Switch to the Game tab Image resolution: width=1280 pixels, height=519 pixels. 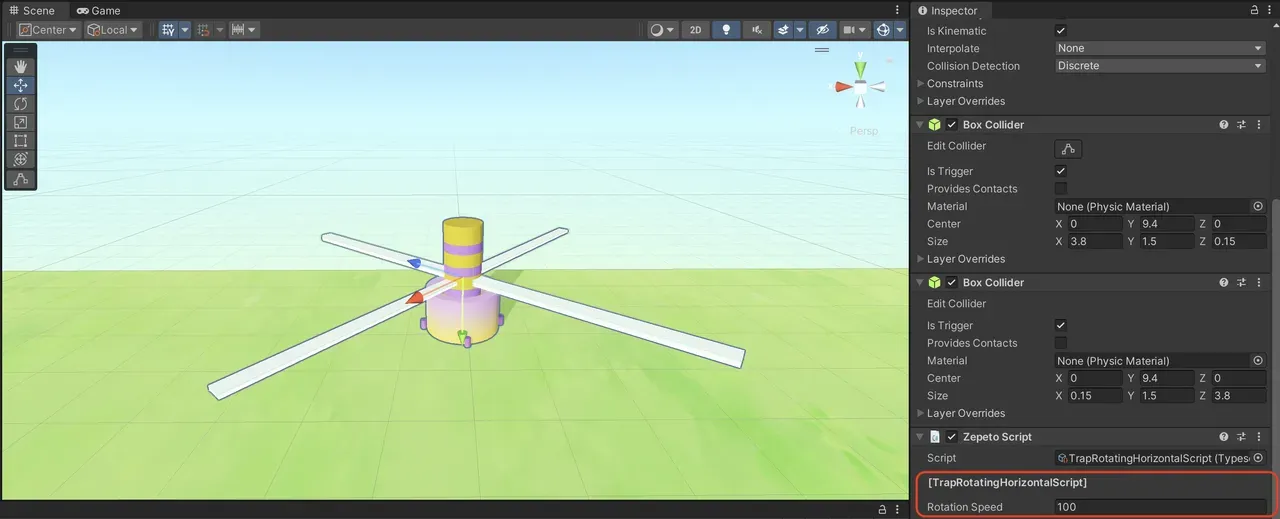pyautogui.click(x=98, y=10)
